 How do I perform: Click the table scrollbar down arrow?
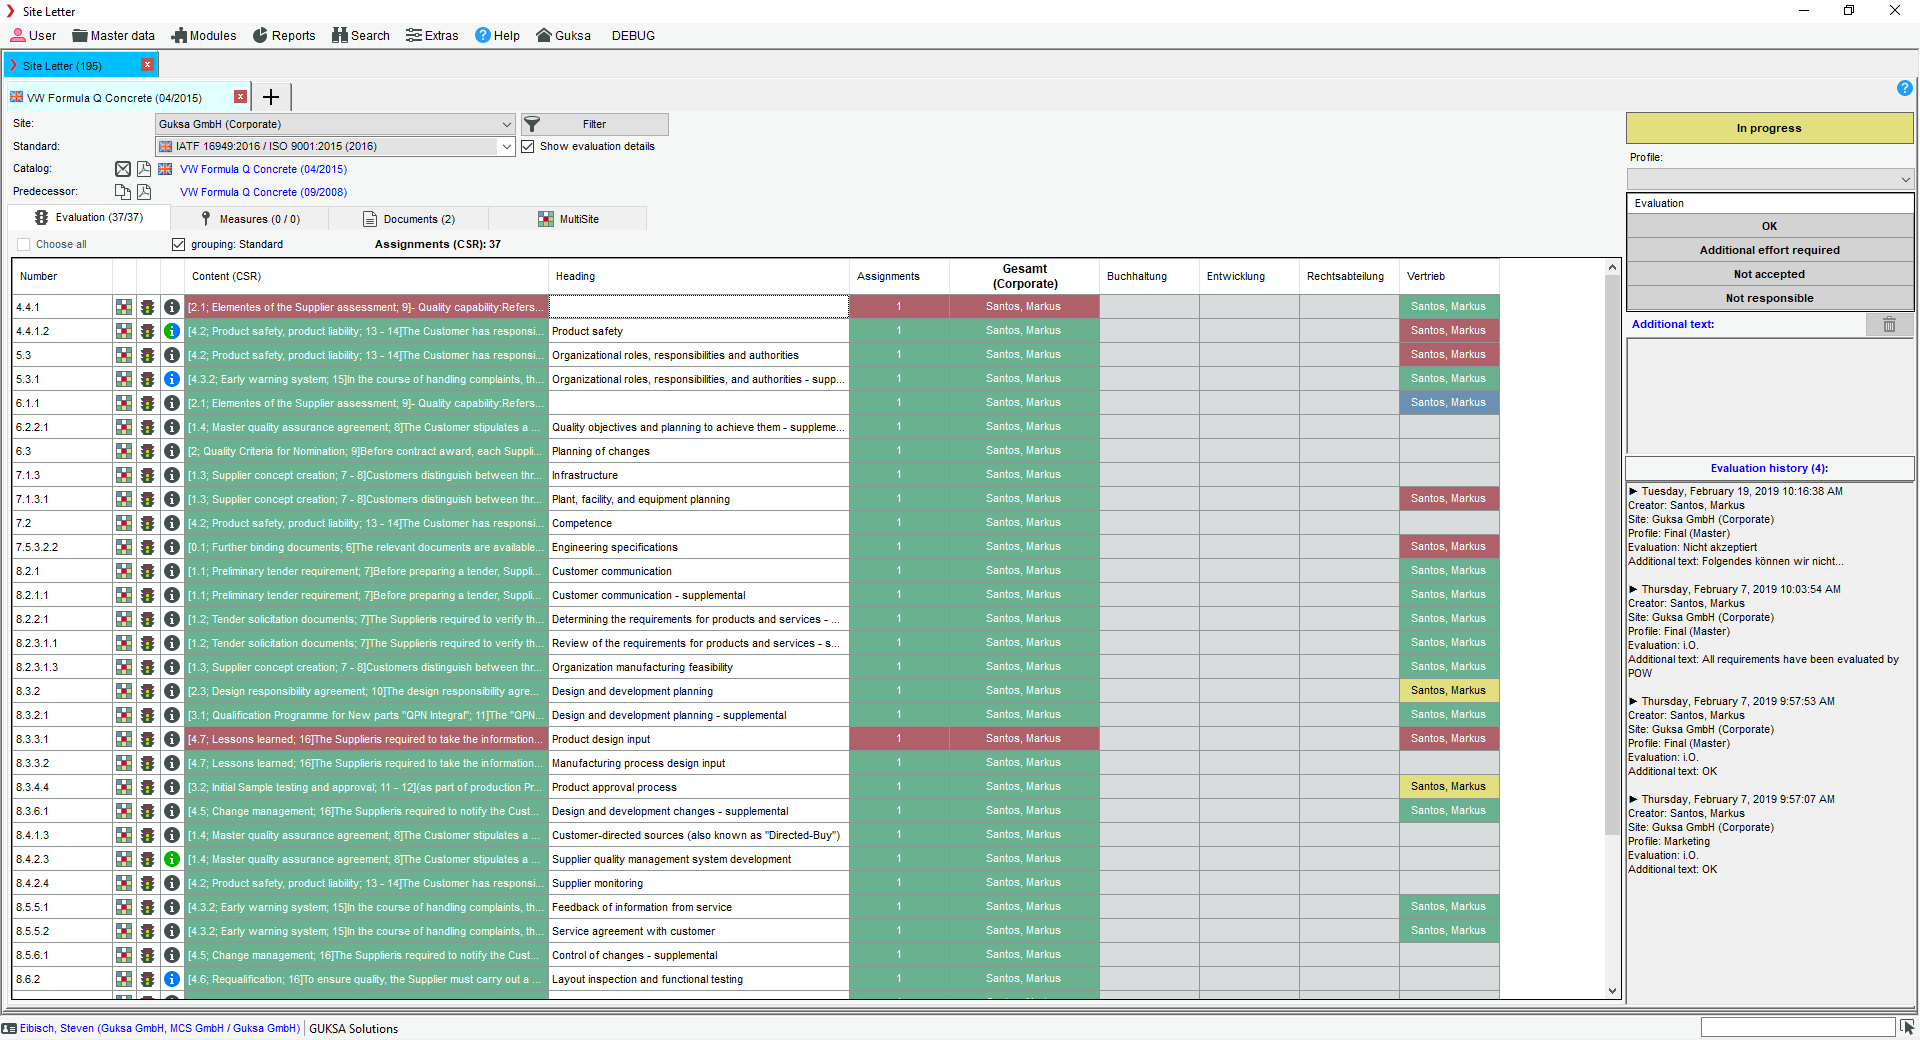click(1612, 990)
